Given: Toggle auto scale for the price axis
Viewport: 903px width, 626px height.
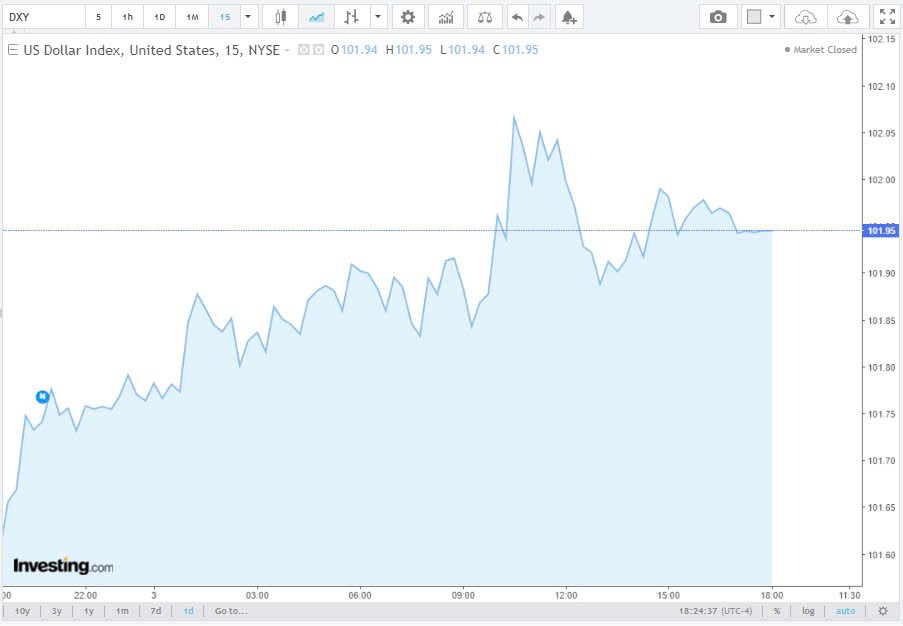Looking at the screenshot, I should tap(845, 610).
